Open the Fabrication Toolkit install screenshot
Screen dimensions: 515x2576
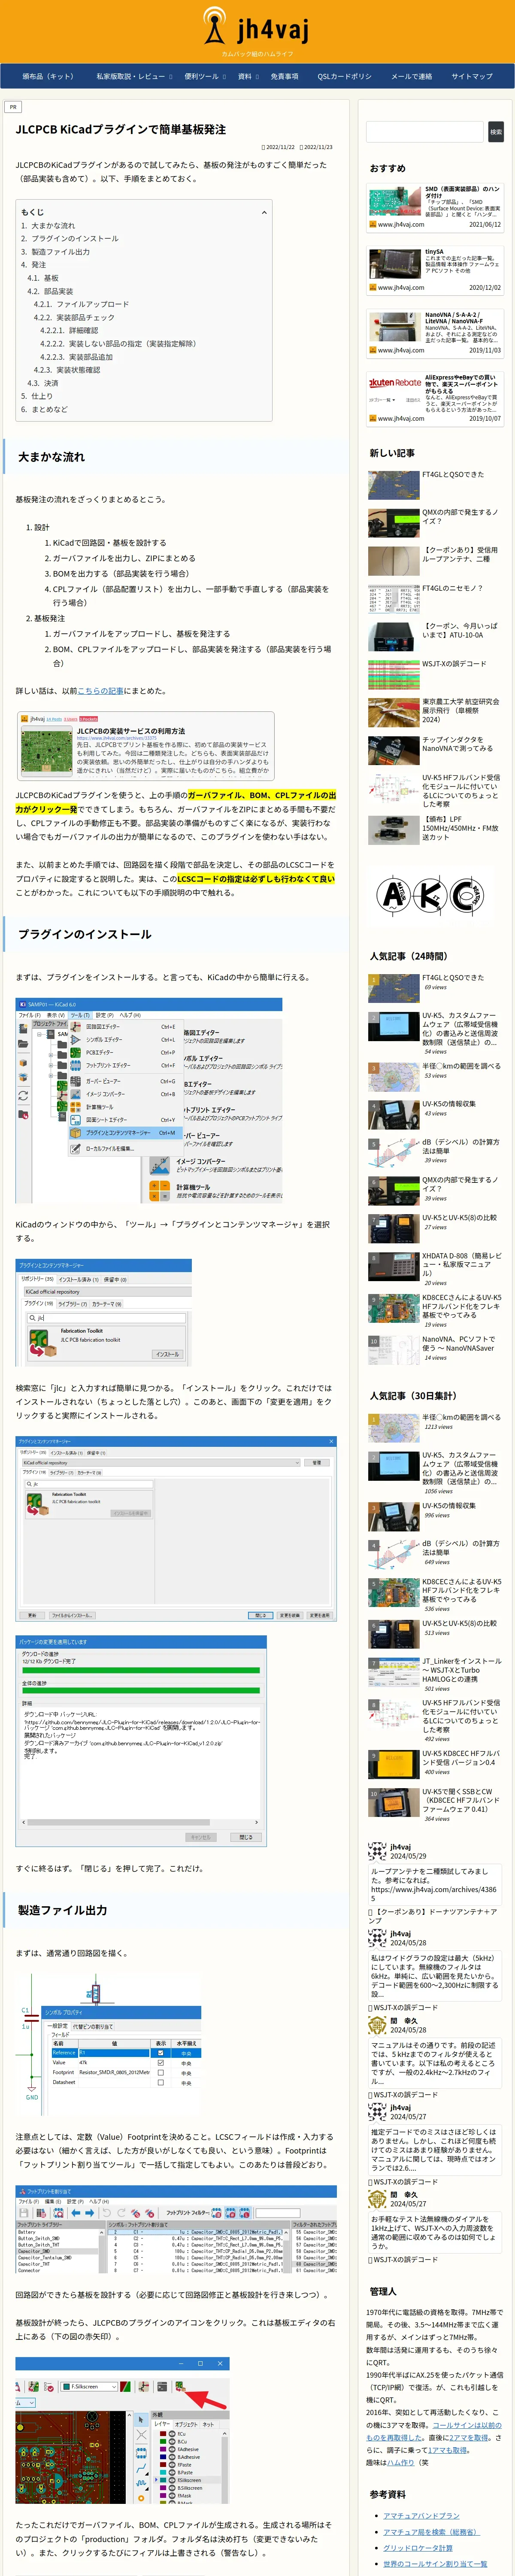click(x=103, y=1312)
